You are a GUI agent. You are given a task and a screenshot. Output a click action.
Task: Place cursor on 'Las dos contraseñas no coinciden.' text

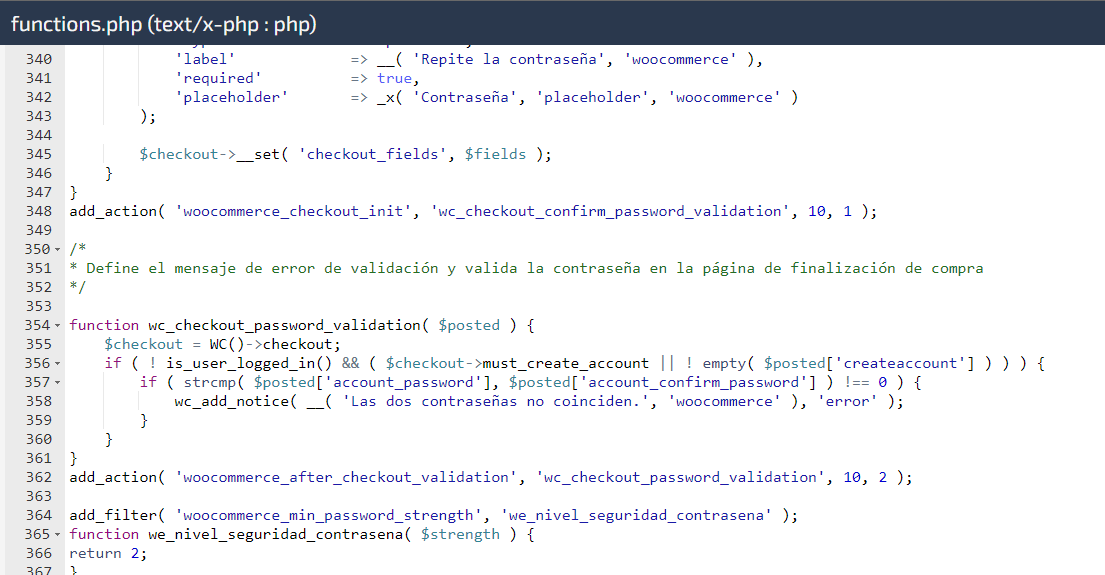tap(500, 402)
